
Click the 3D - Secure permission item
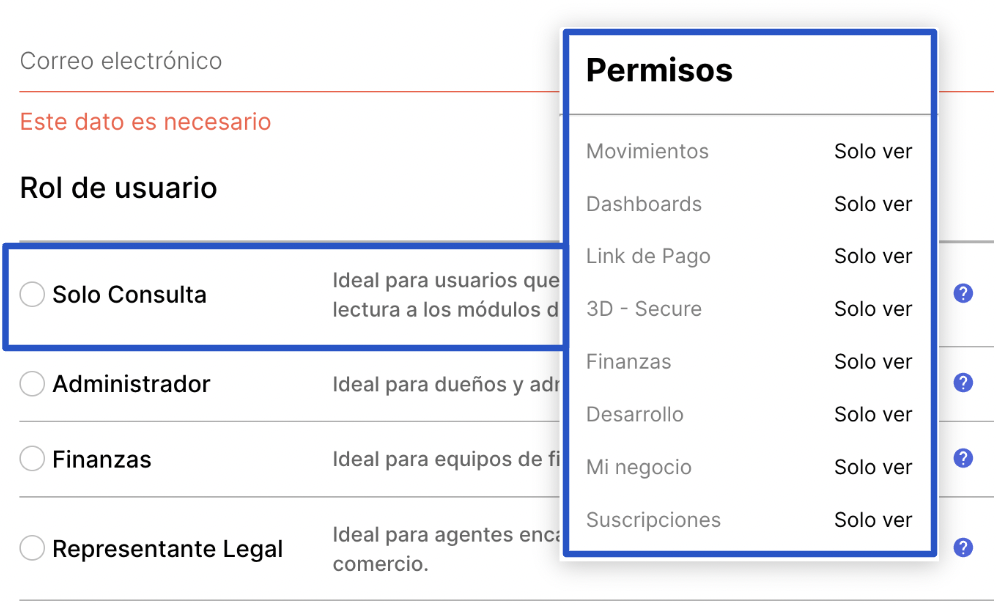click(x=748, y=309)
